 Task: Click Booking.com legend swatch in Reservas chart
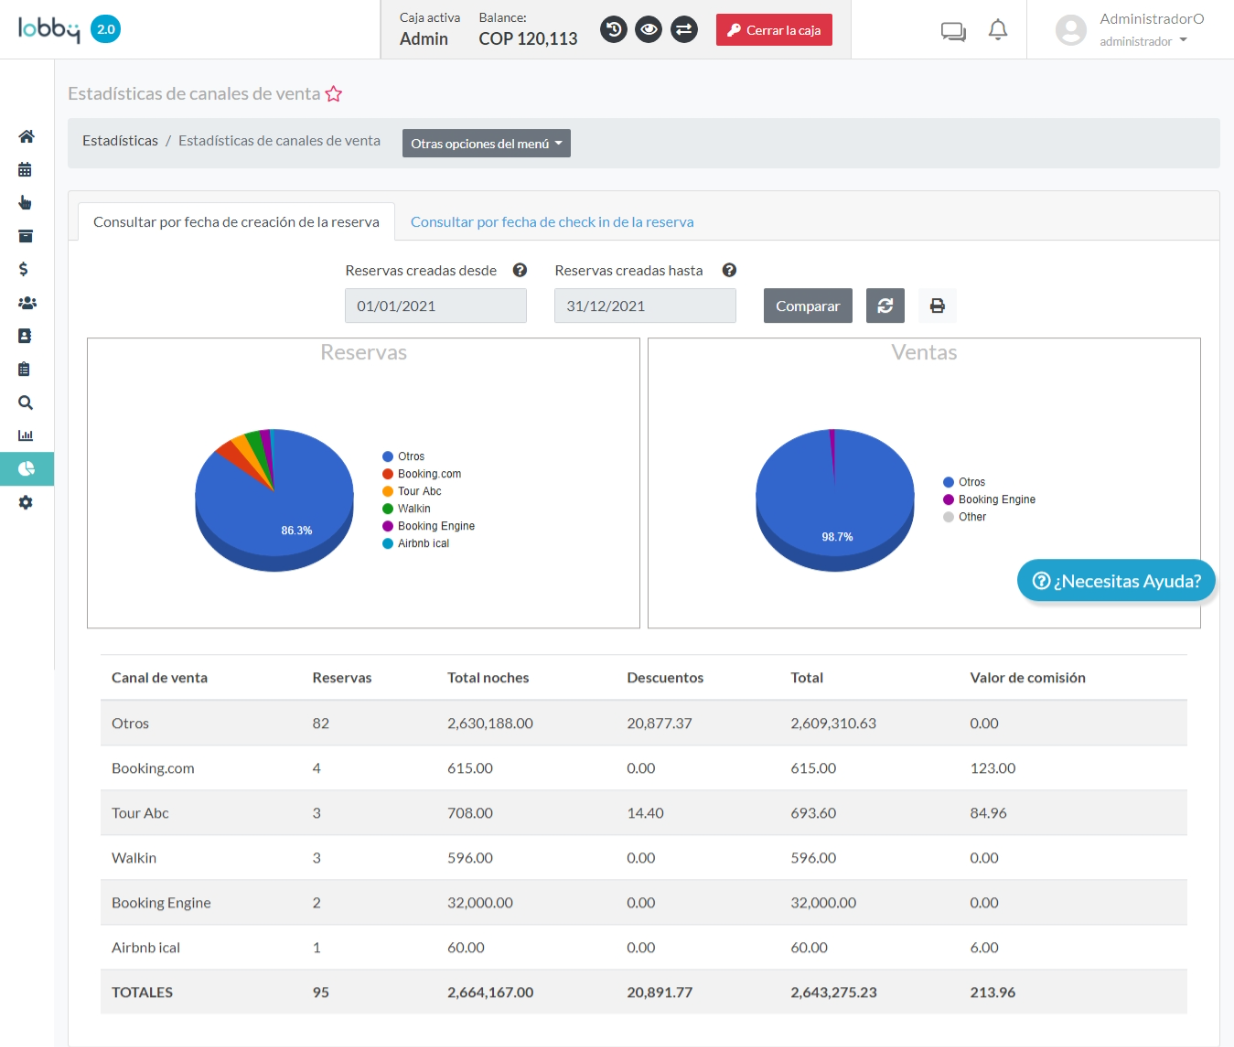(x=388, y=474)
